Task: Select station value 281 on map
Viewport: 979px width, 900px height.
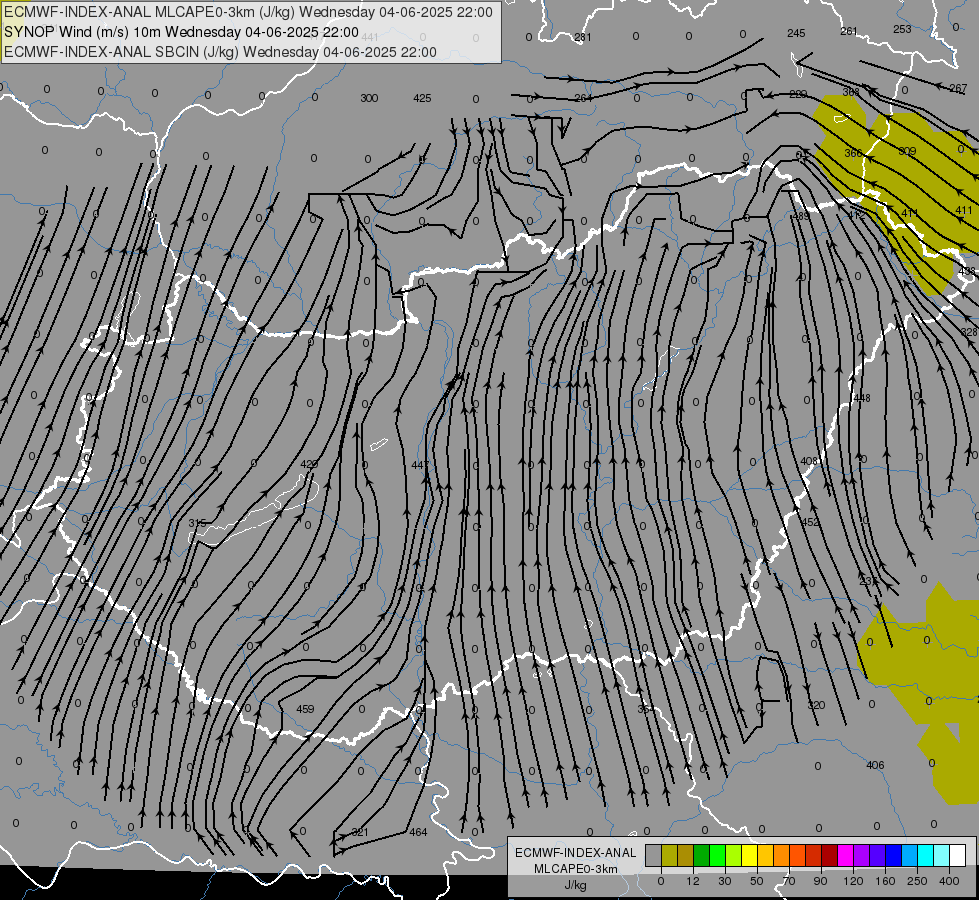Action: (x=583, y=37)
